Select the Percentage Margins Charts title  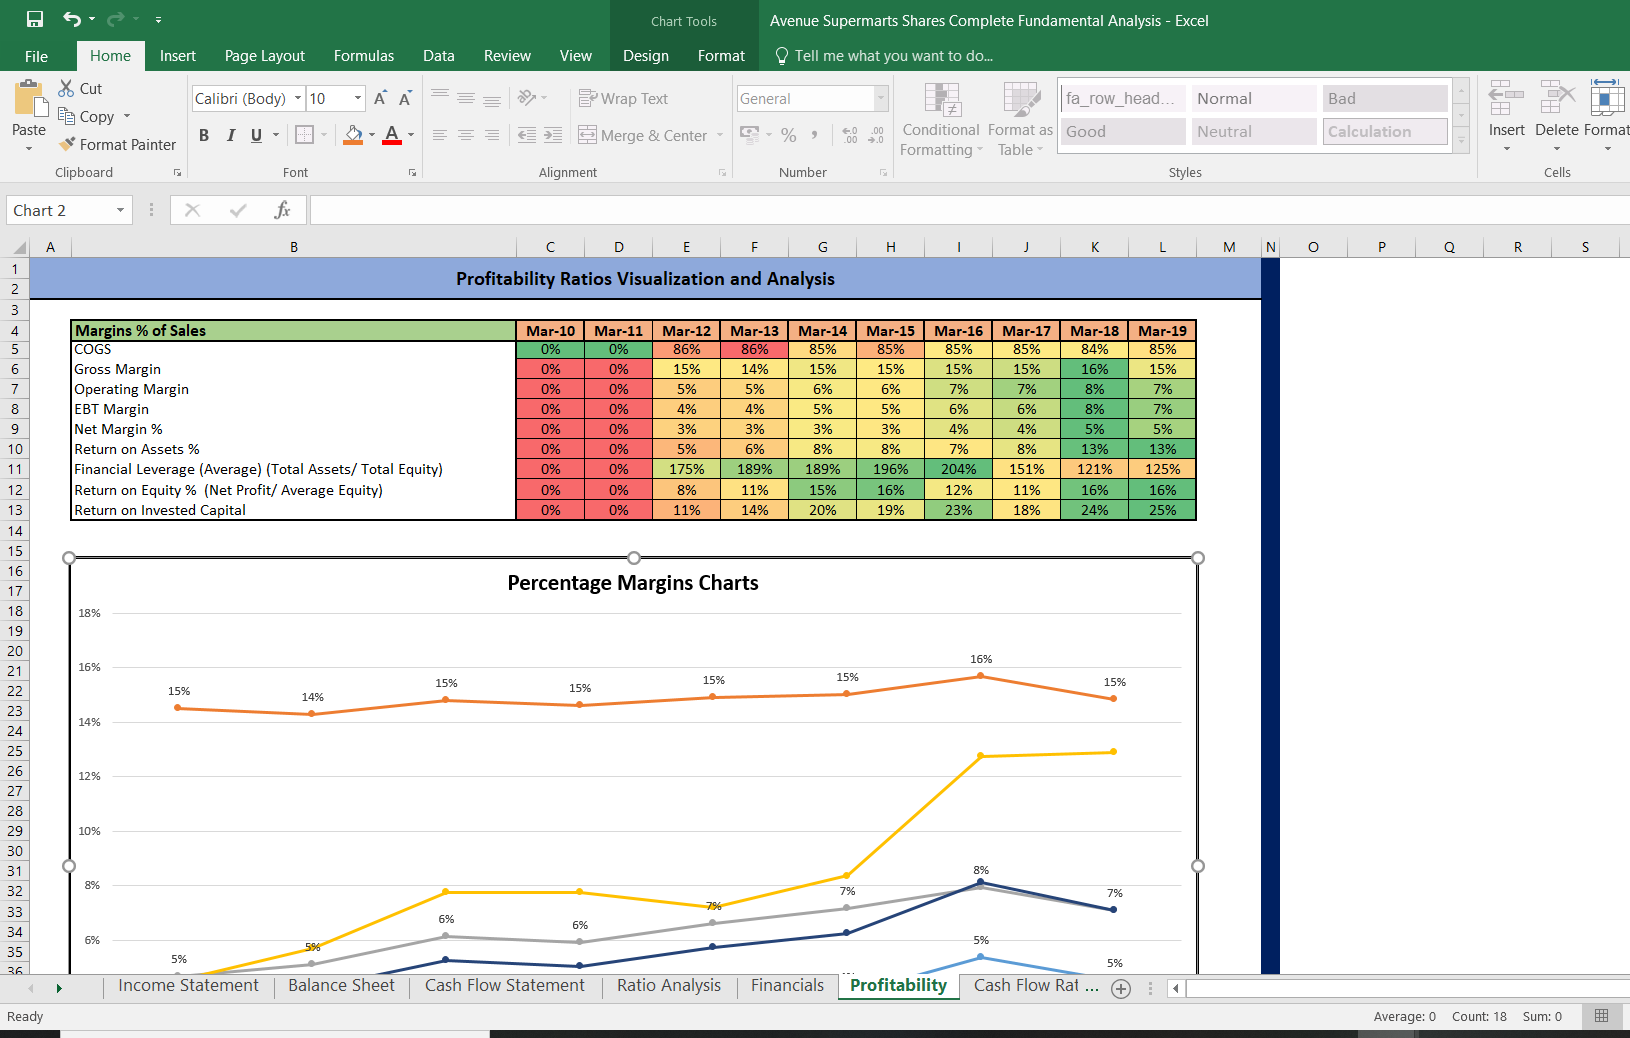point(633,583)
